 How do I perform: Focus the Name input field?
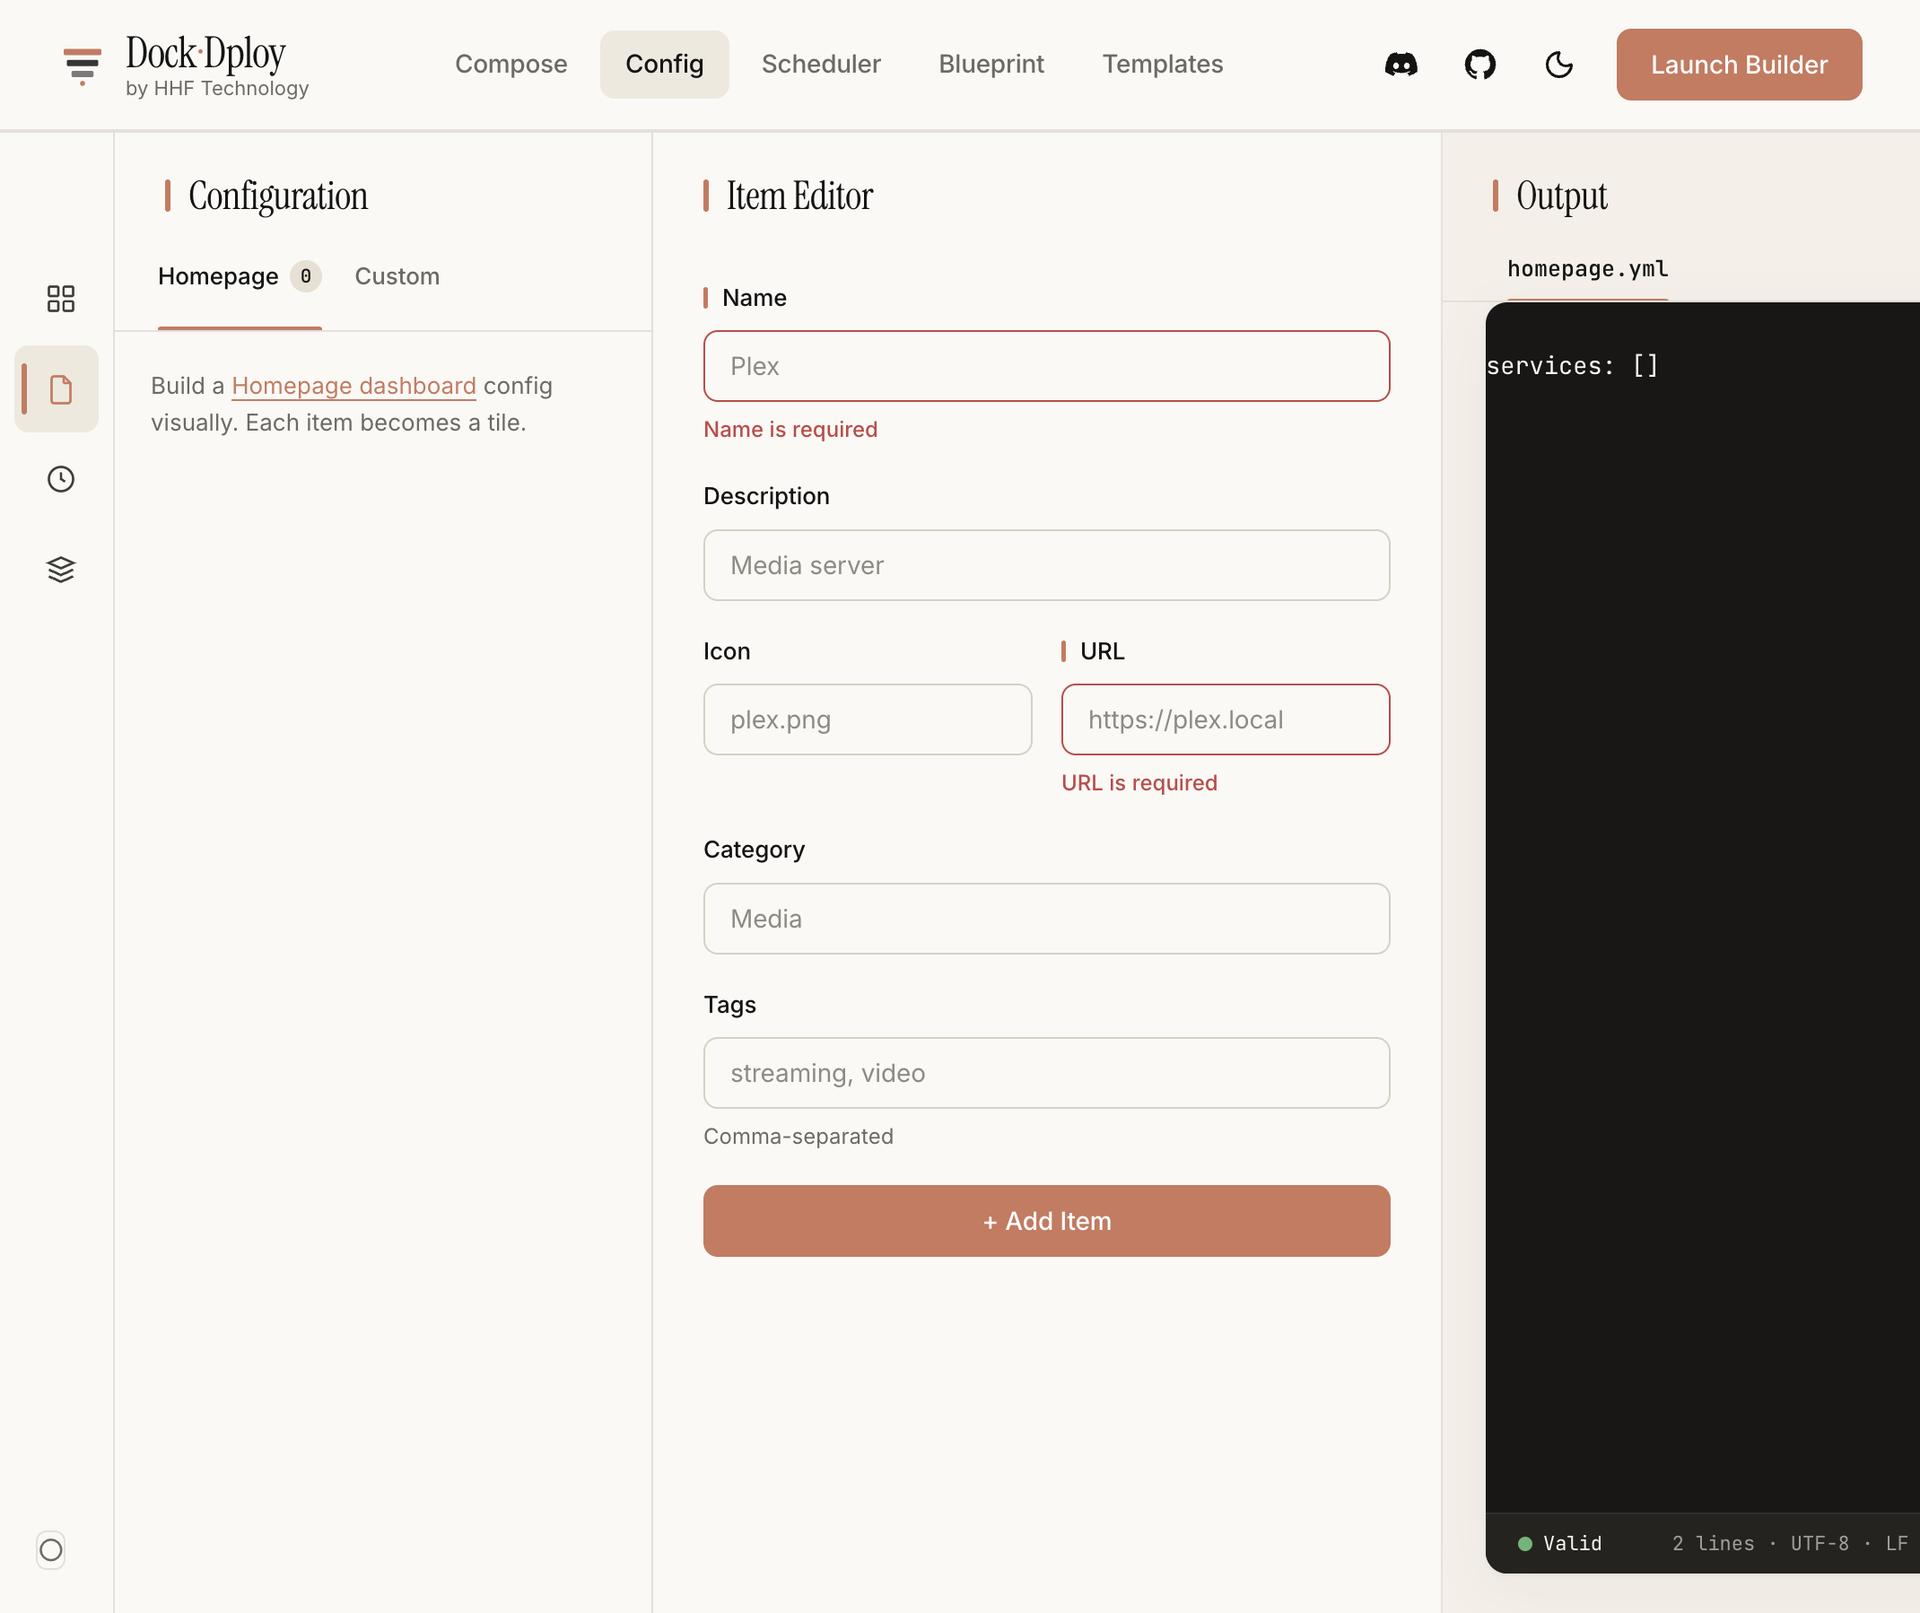pos(1046,366)
